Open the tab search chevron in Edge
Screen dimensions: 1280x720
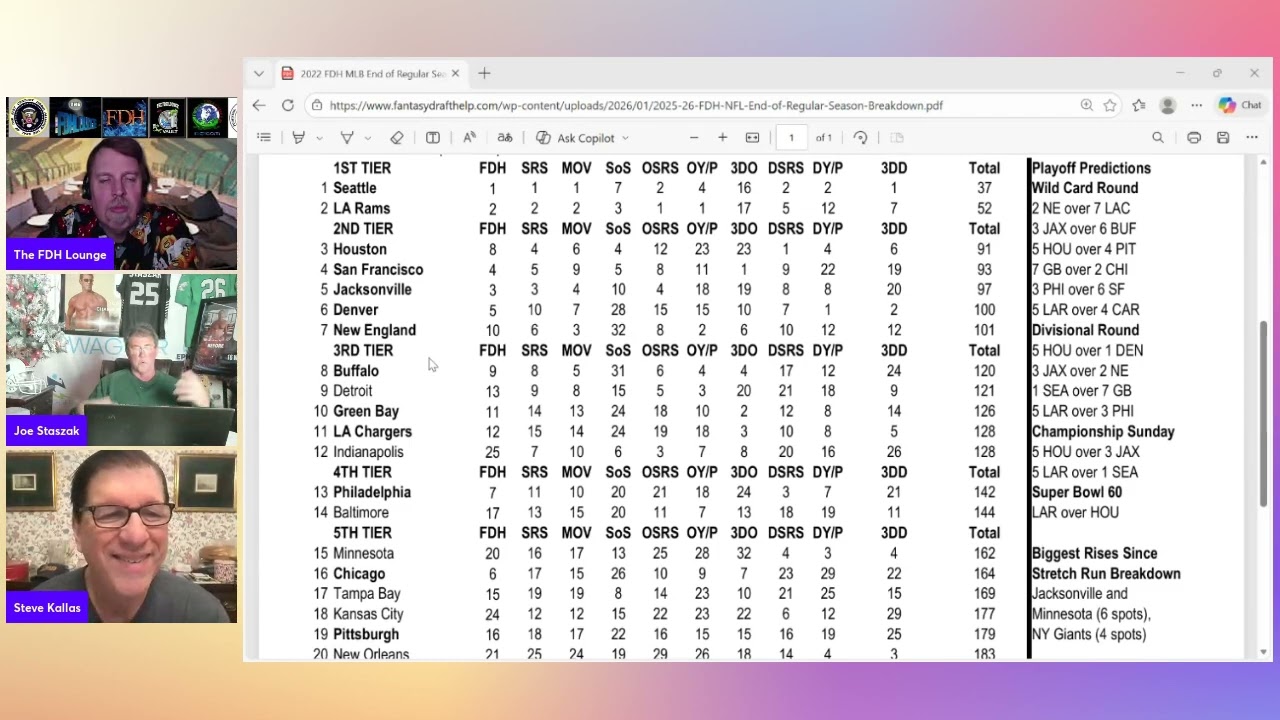point(258,73)
